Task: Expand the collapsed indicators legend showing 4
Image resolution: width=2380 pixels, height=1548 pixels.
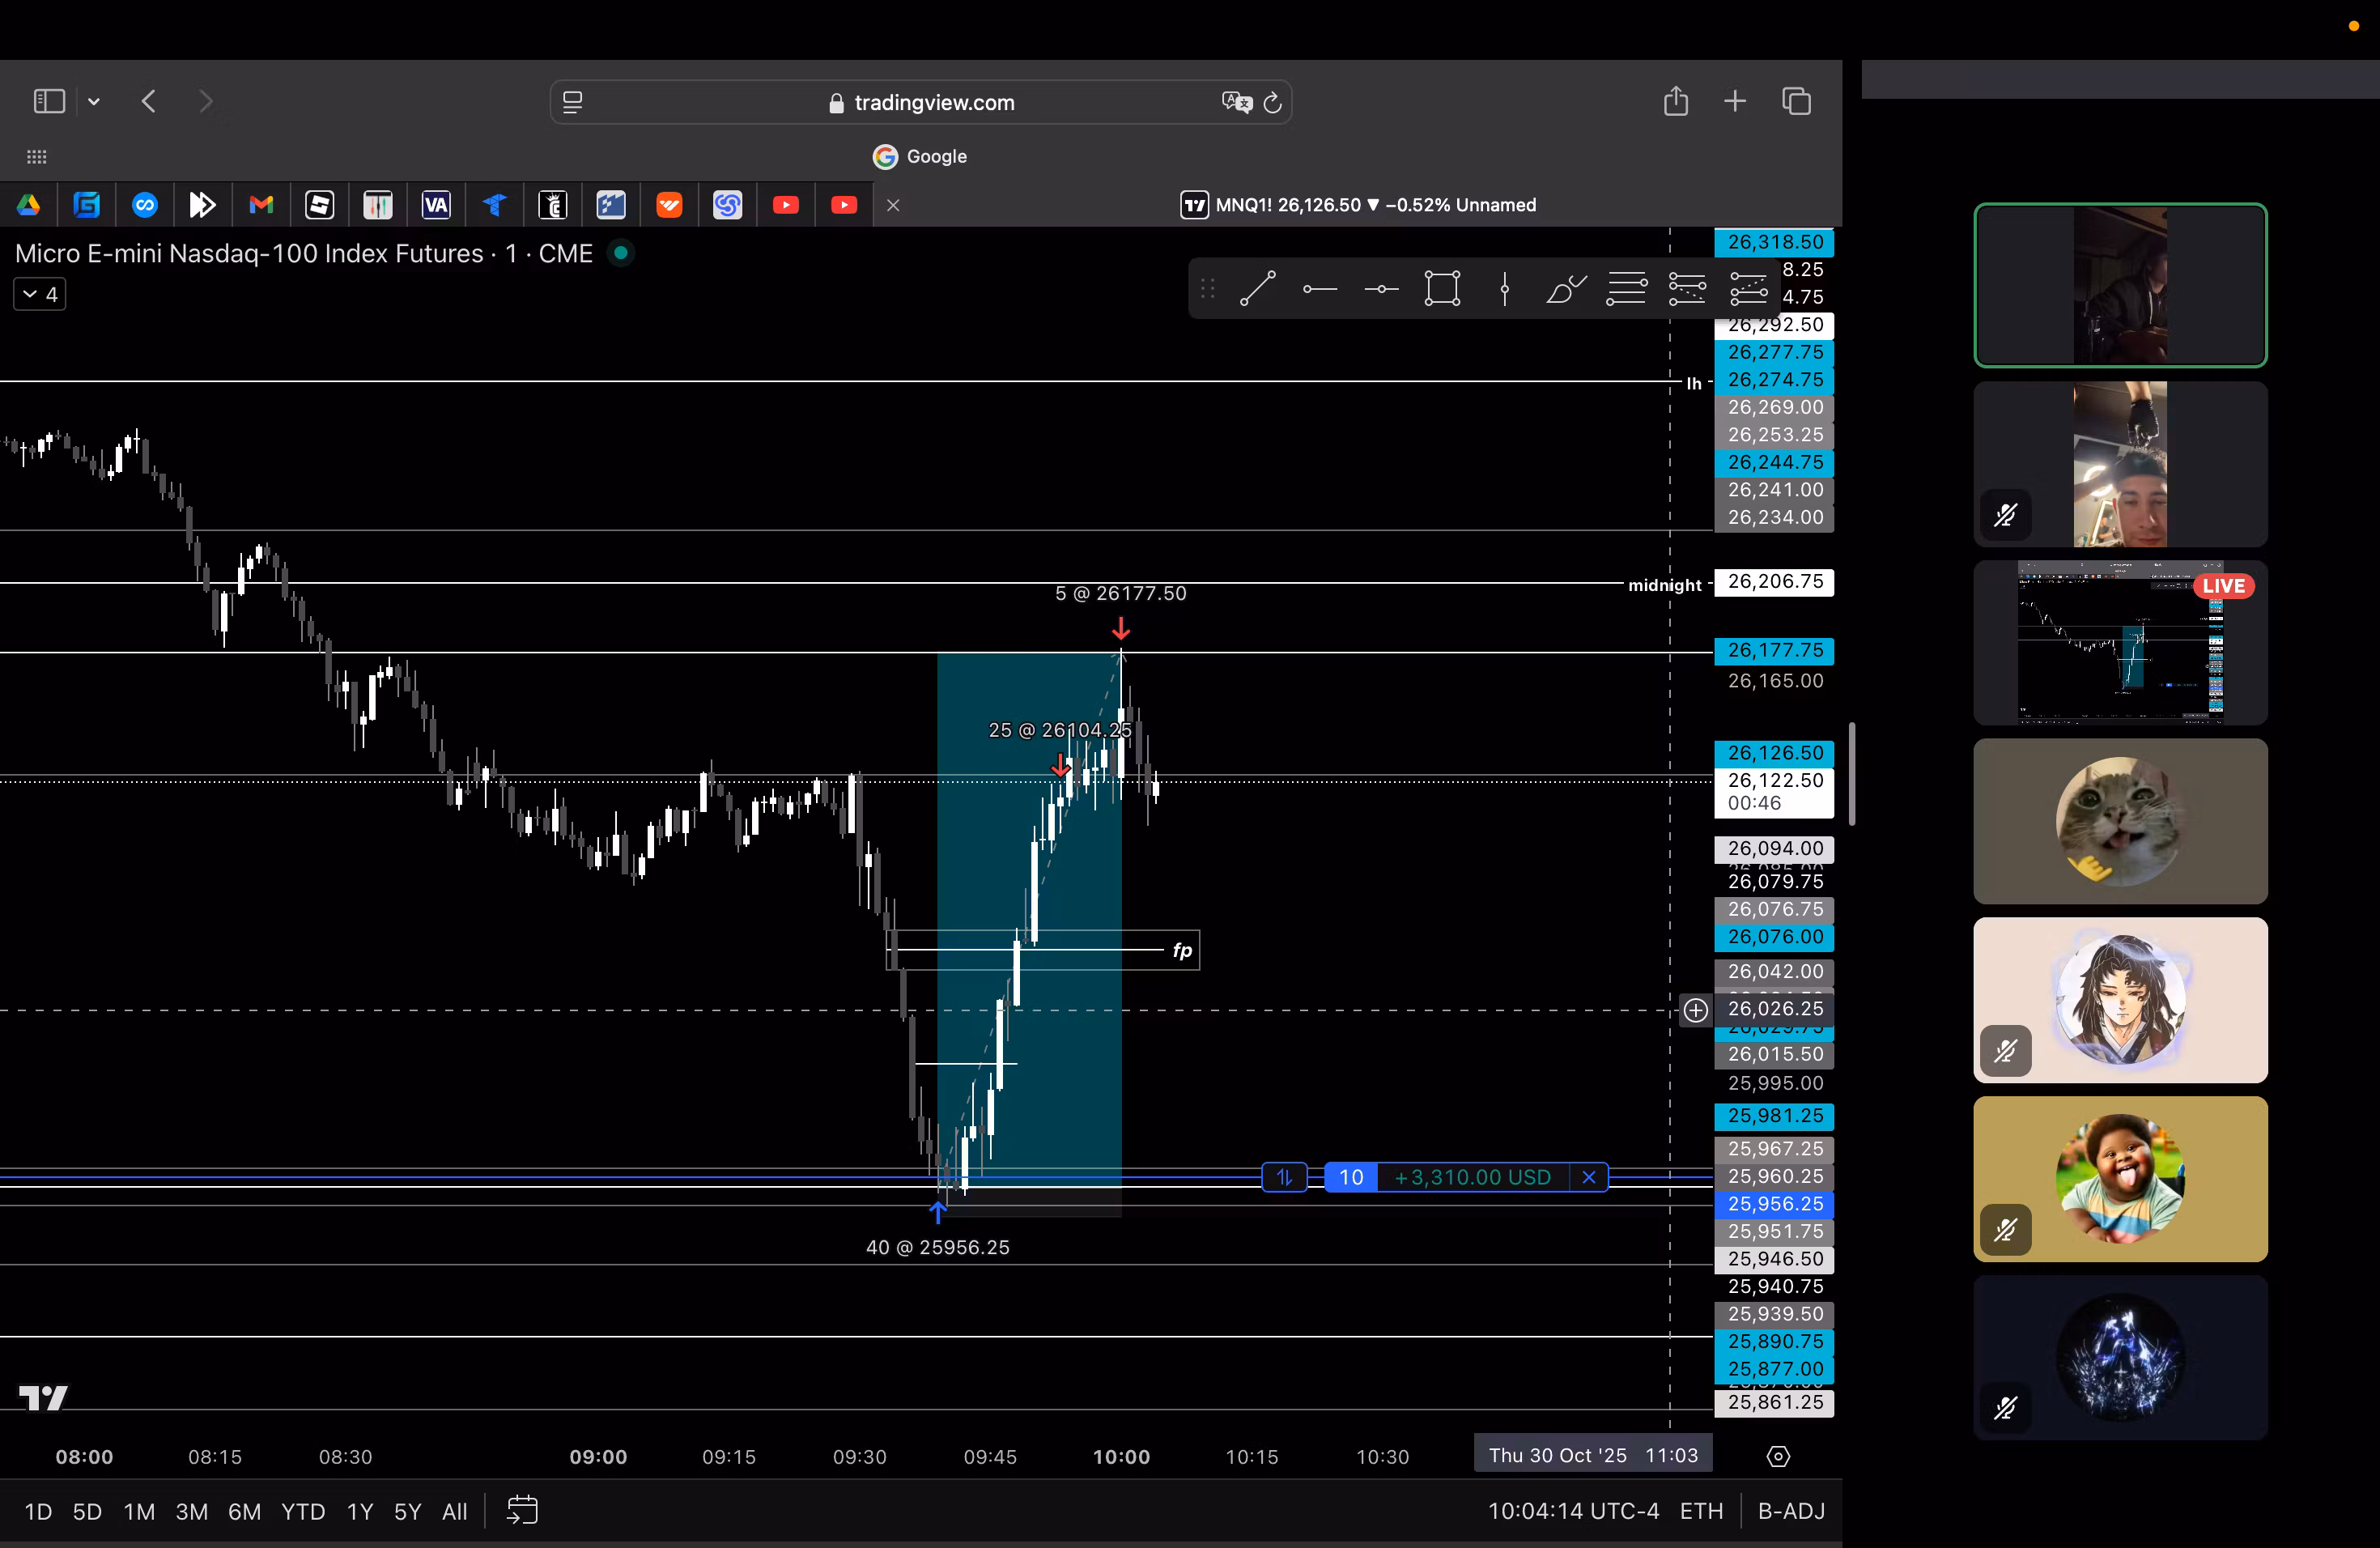Action: click(40, 294)
